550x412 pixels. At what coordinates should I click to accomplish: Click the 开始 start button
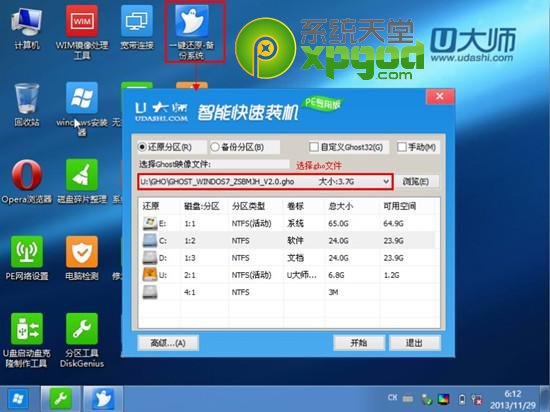tap(358, 343)
